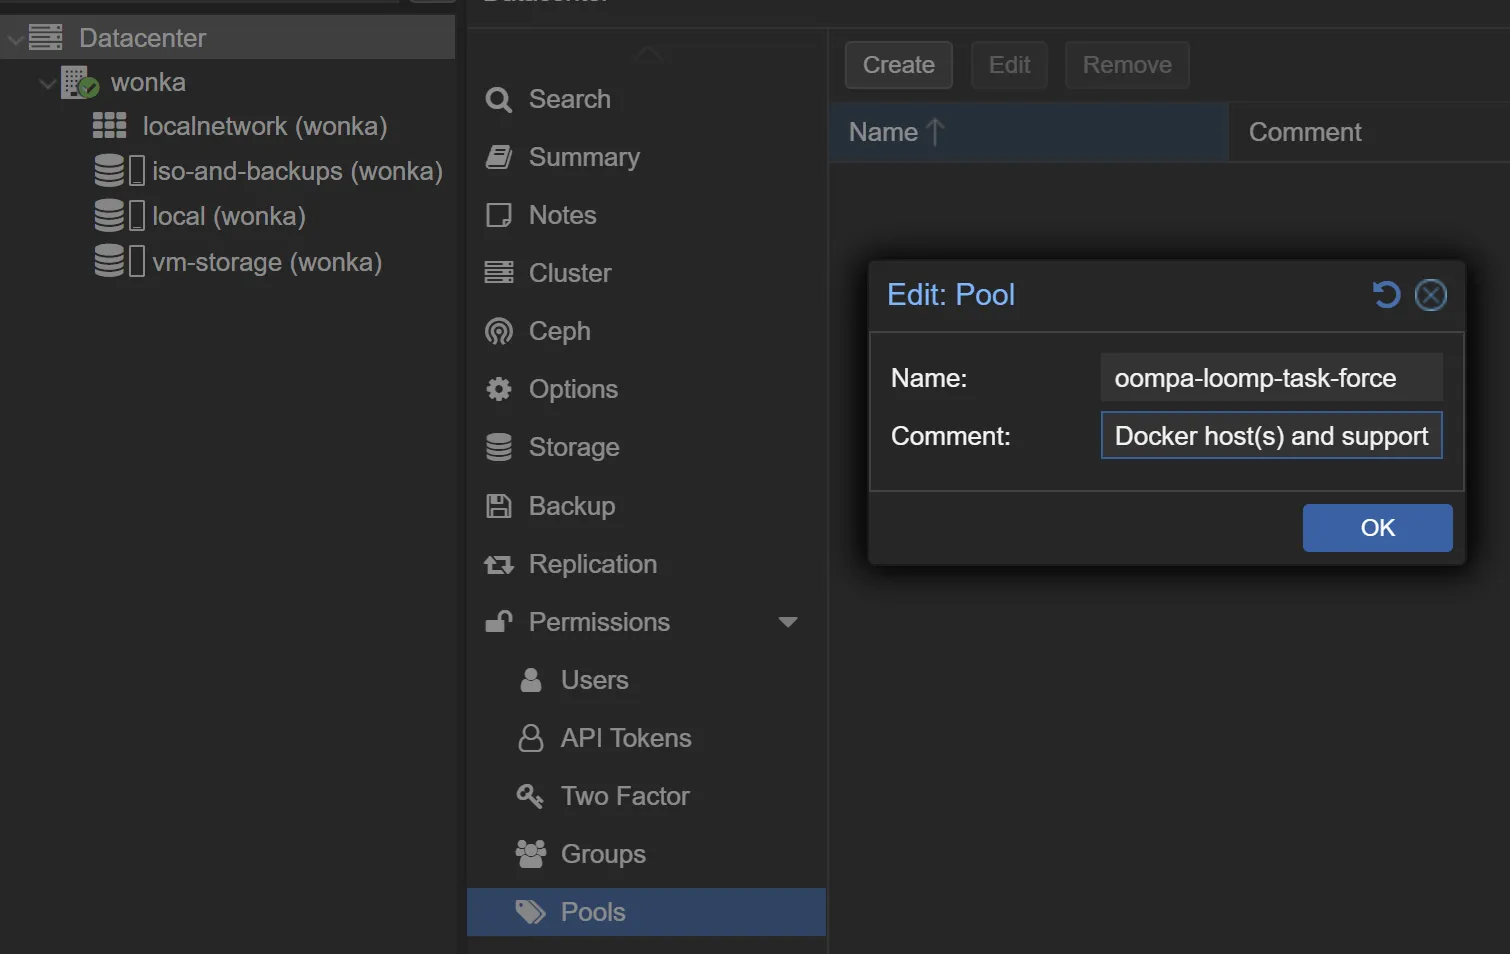Open the Groups page
Screen dimensions: 1510x954
646,854
